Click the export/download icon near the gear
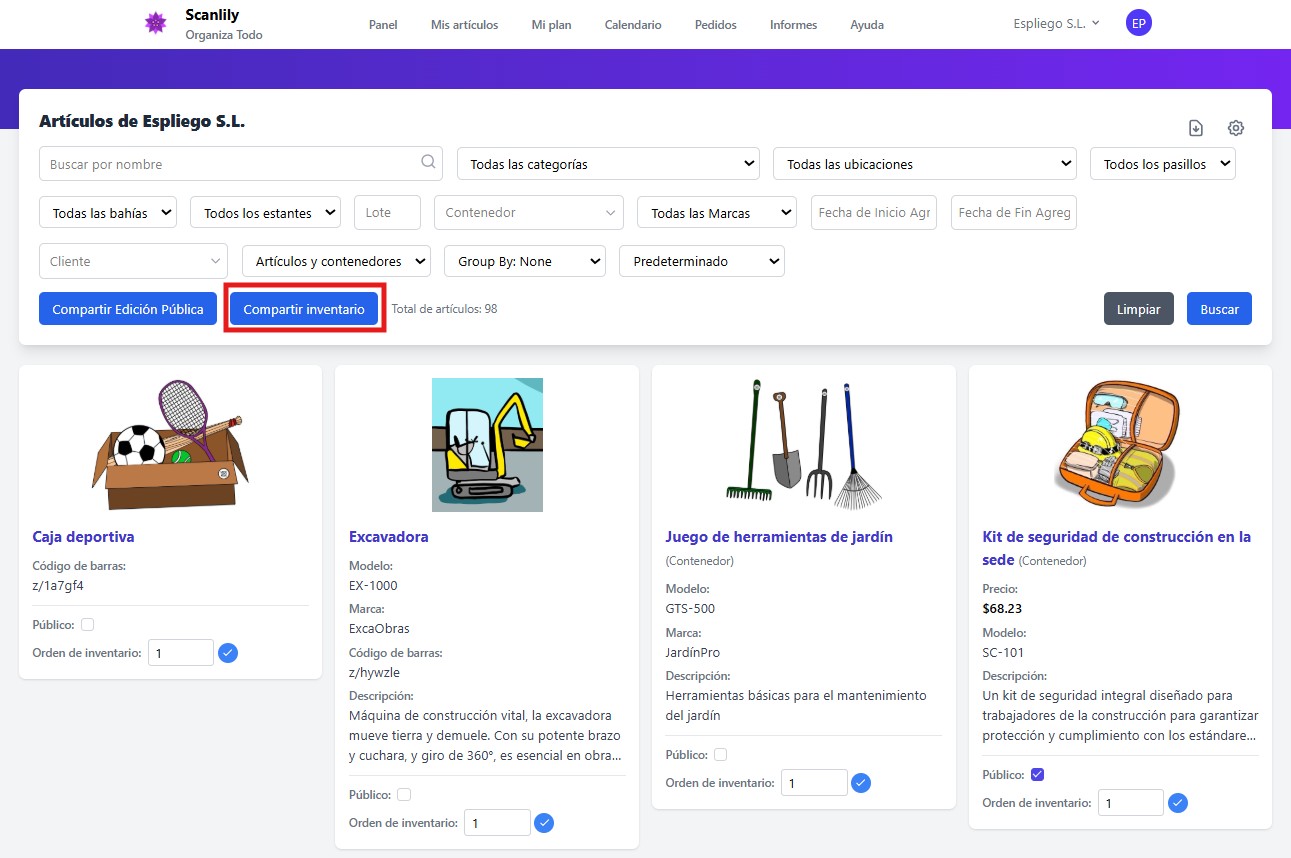 pos(1195,128)
